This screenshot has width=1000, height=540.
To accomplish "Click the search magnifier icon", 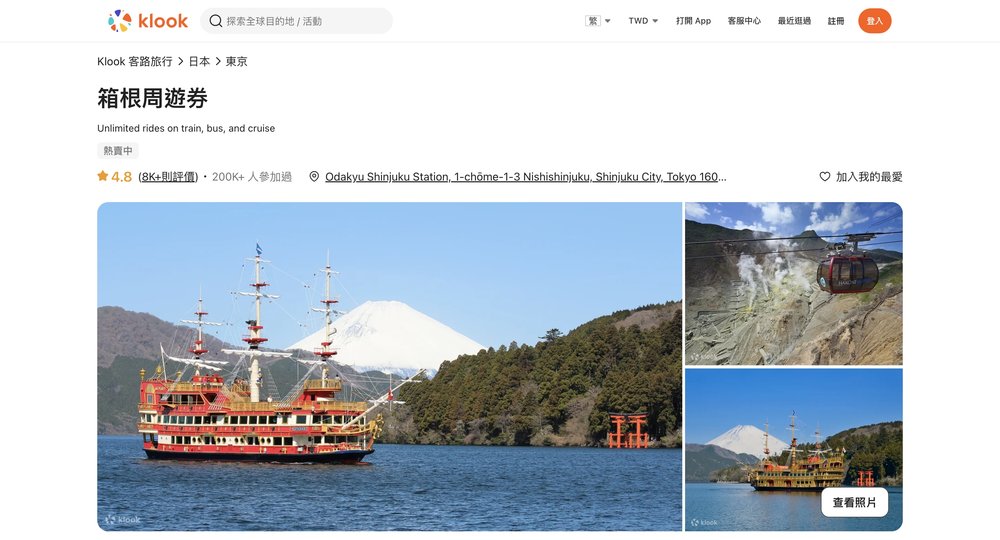I will coord(216,21).
